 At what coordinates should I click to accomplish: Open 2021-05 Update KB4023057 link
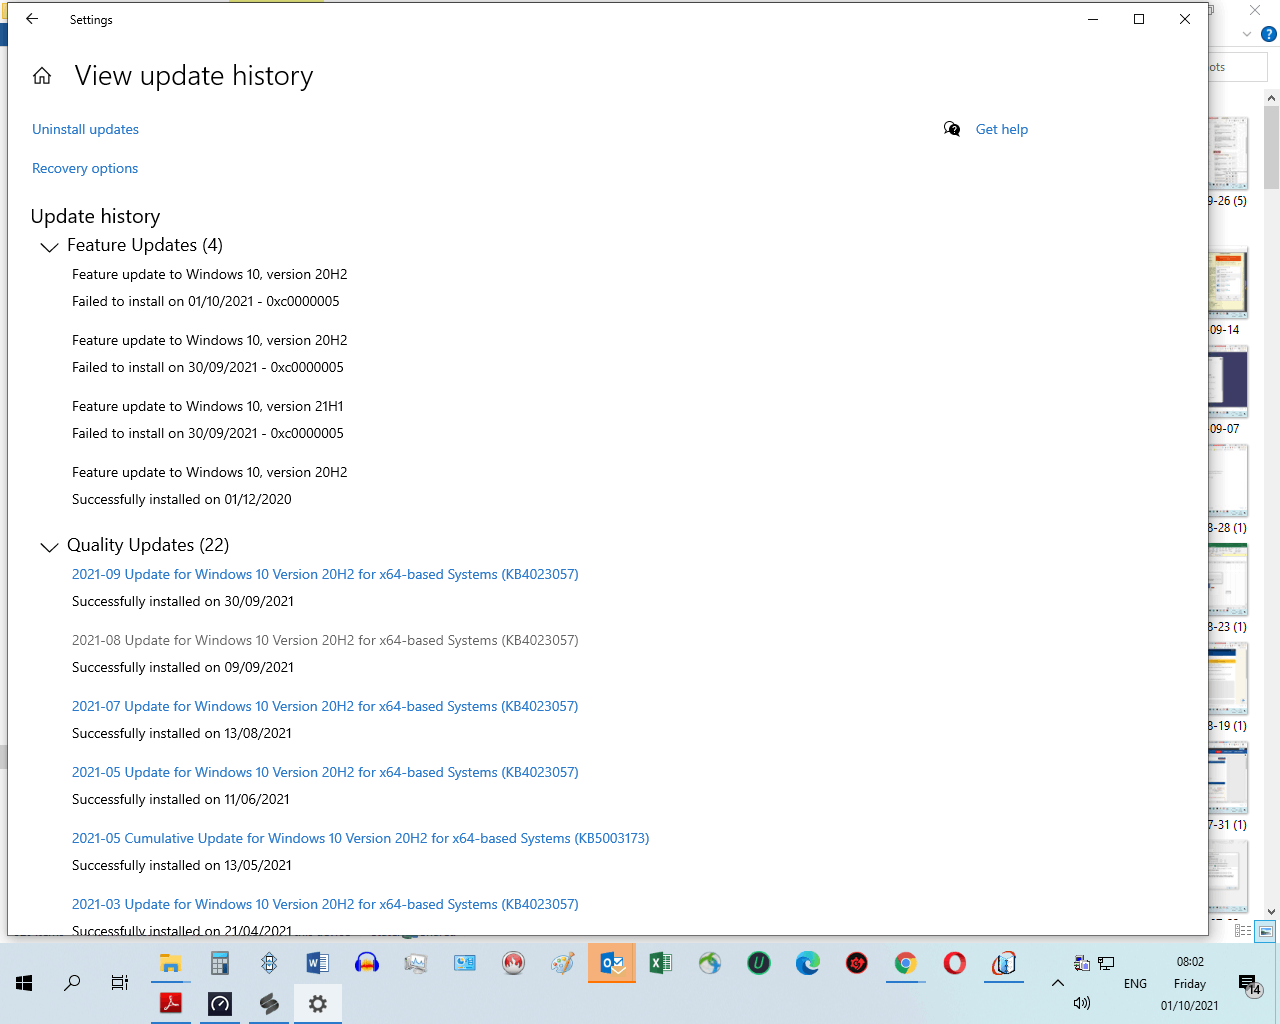coord(325,772)
